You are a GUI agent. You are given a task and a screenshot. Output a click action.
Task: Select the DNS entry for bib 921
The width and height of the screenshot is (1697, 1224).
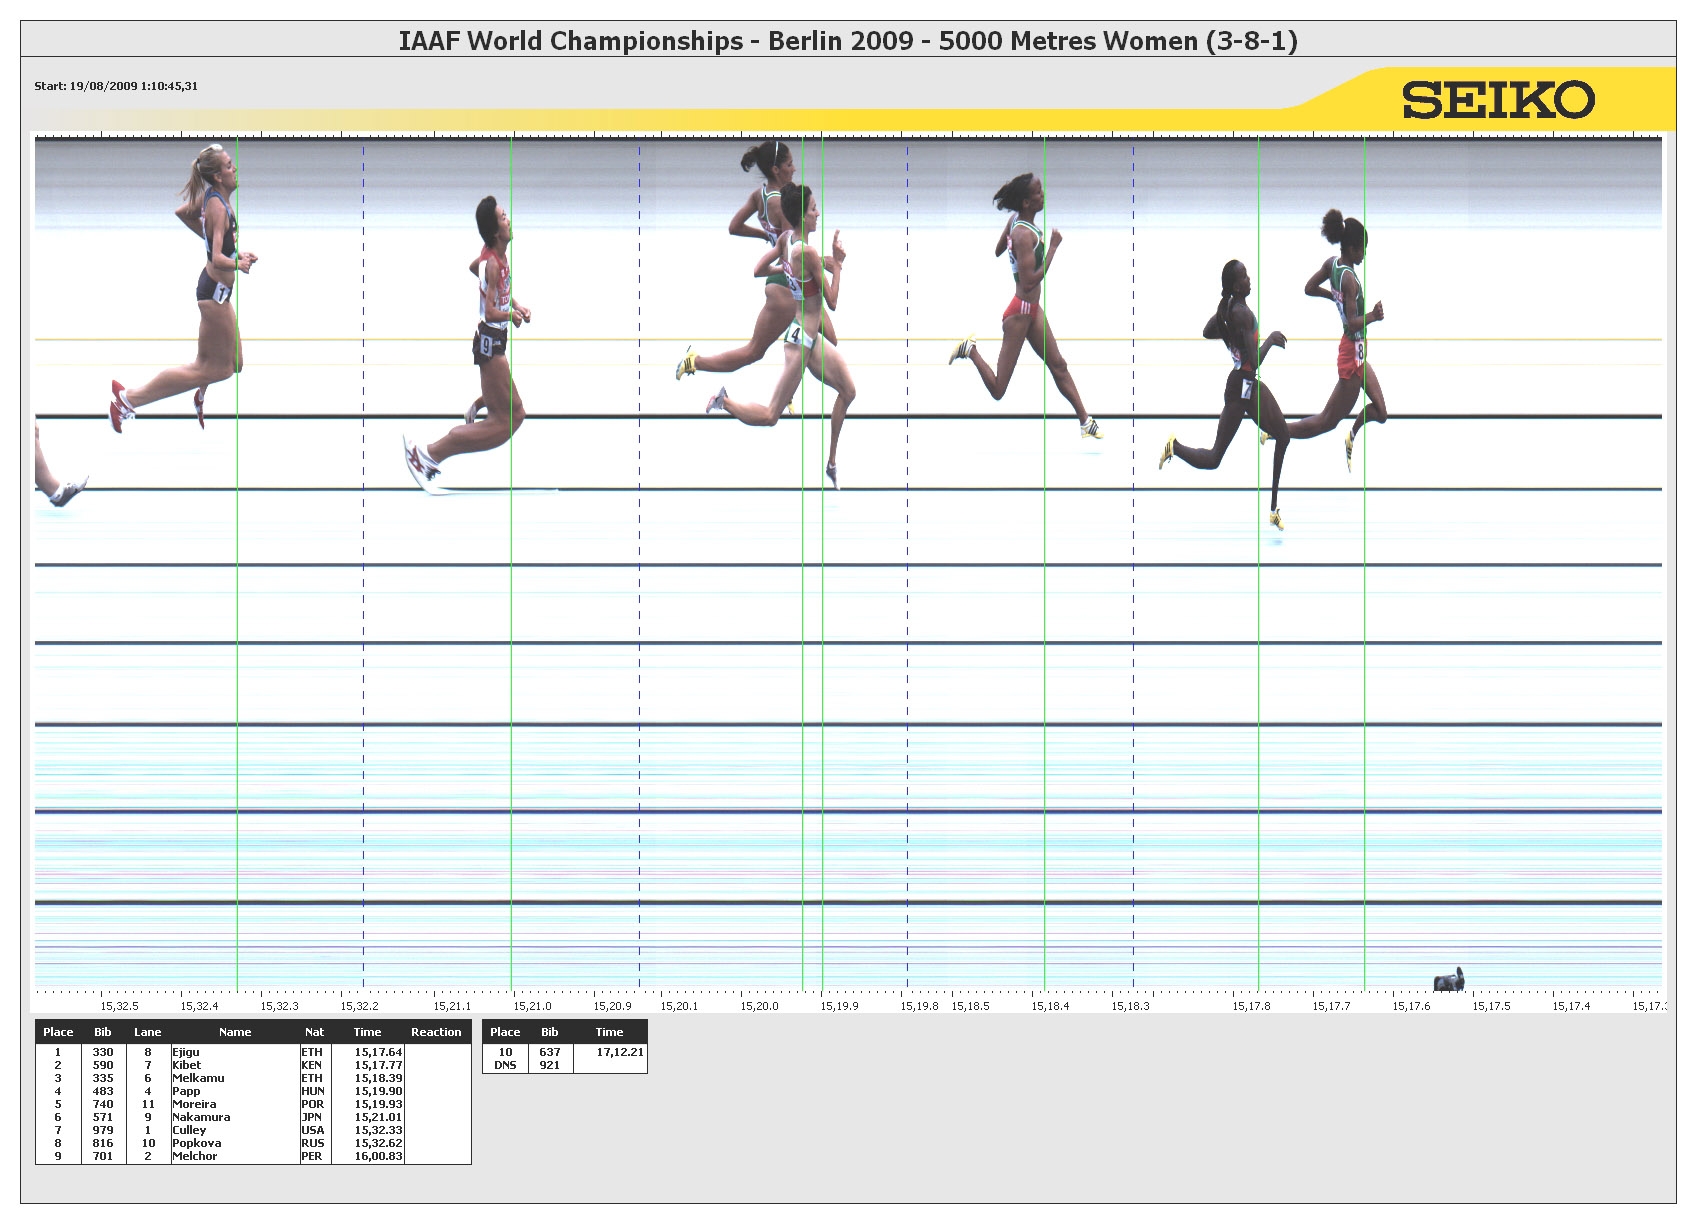coord(548,1066)
